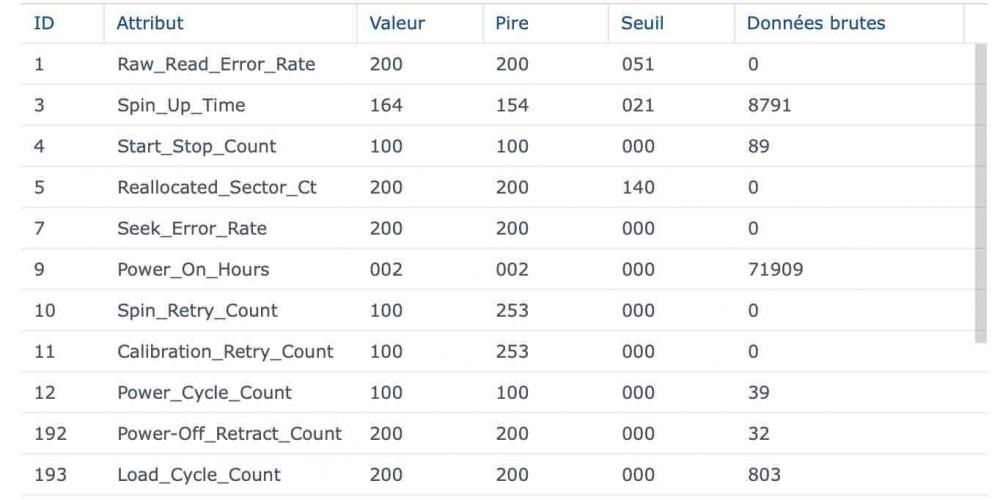Click the Power_Cycle_Count attribute row
Screen dimensions: 1000x500
click(x=204, y=393)
